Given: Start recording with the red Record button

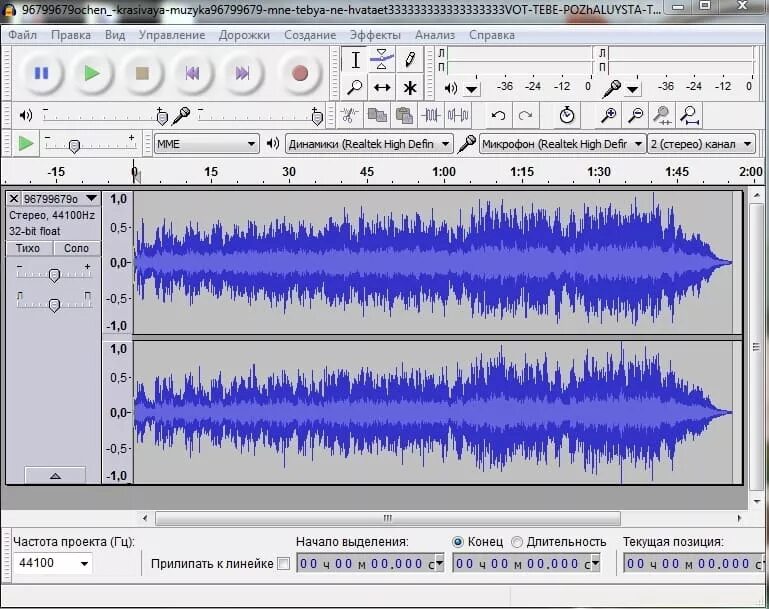Looking at the screenshot, I should tap(300, 74).
